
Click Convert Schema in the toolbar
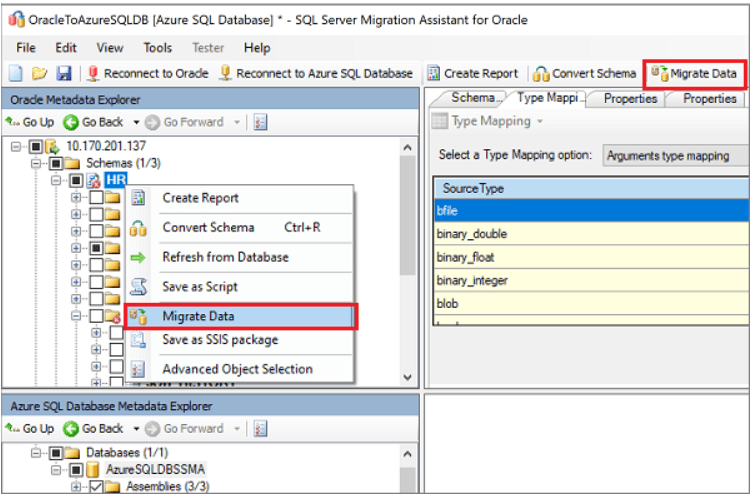point(585,73)
